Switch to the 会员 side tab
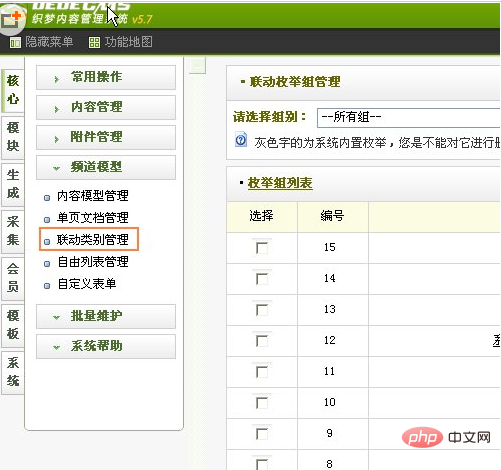Screen dimensions: 501x470 pyautogui.click(x=13, y=278)
